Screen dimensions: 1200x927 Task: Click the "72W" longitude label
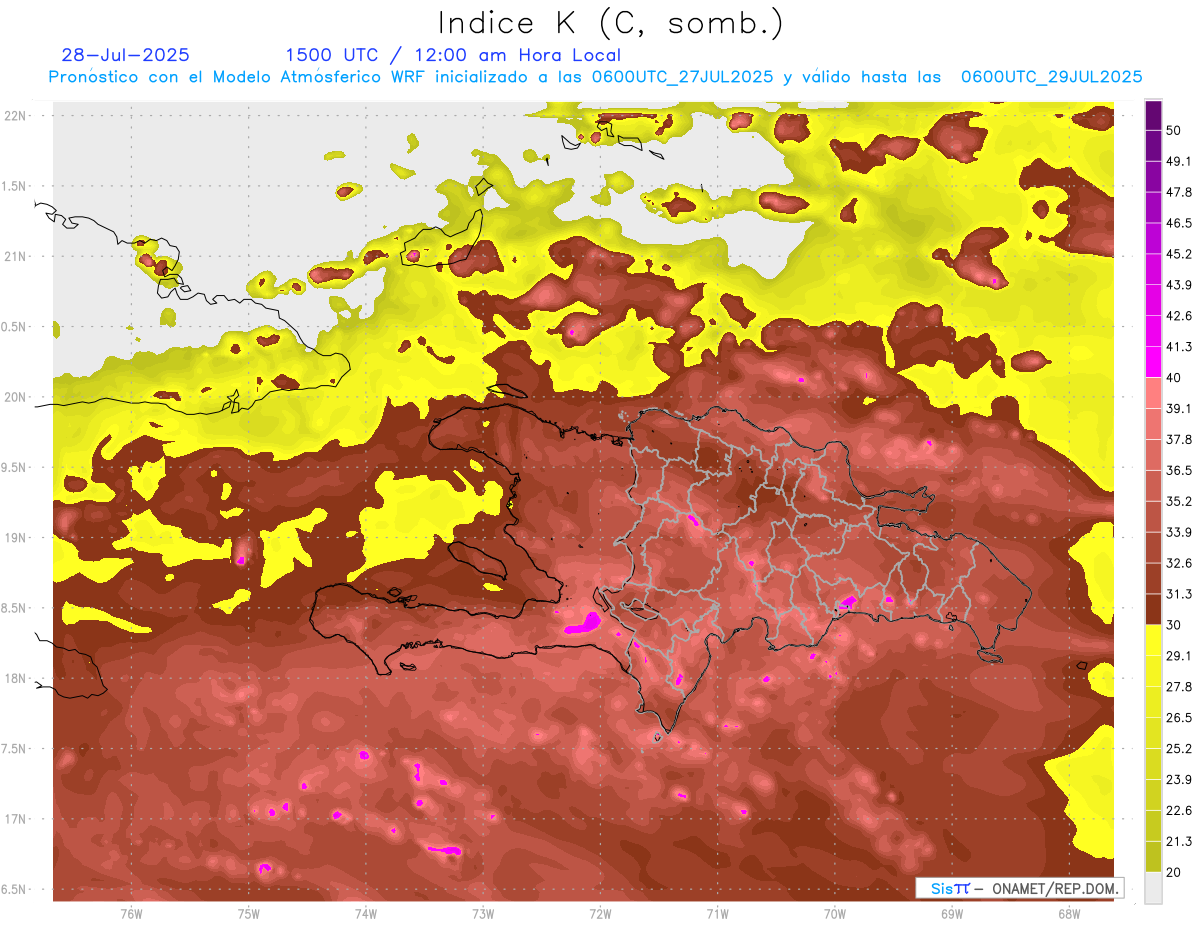tap(600, 914)
